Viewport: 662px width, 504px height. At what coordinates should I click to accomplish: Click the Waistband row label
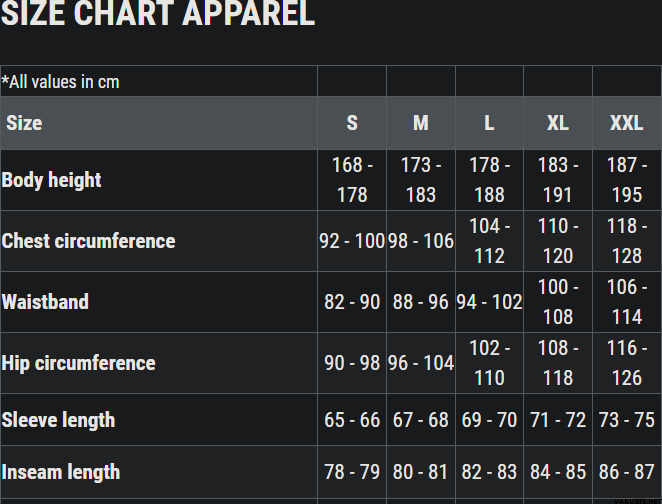(45, 302)
